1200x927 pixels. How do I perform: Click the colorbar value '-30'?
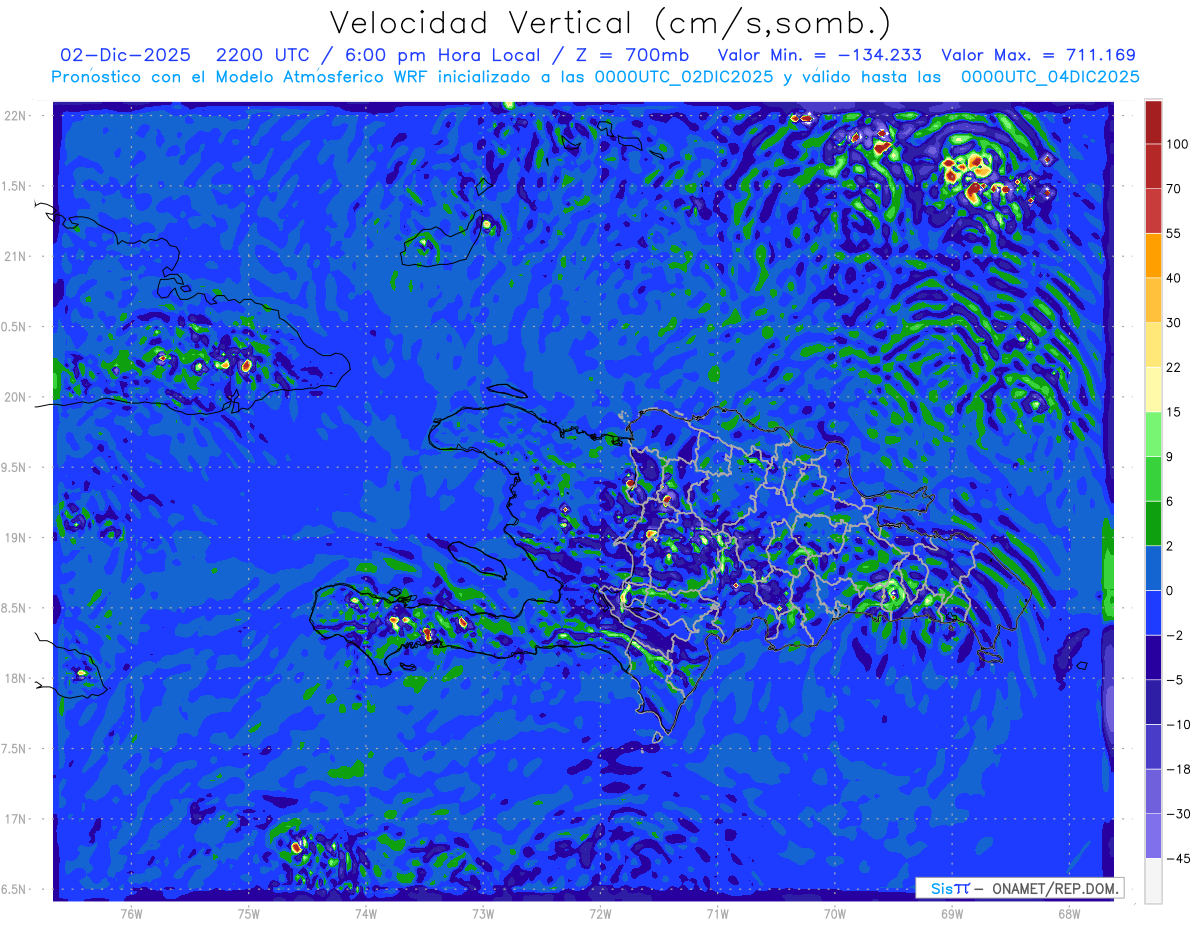click(x=1178, y=814)
